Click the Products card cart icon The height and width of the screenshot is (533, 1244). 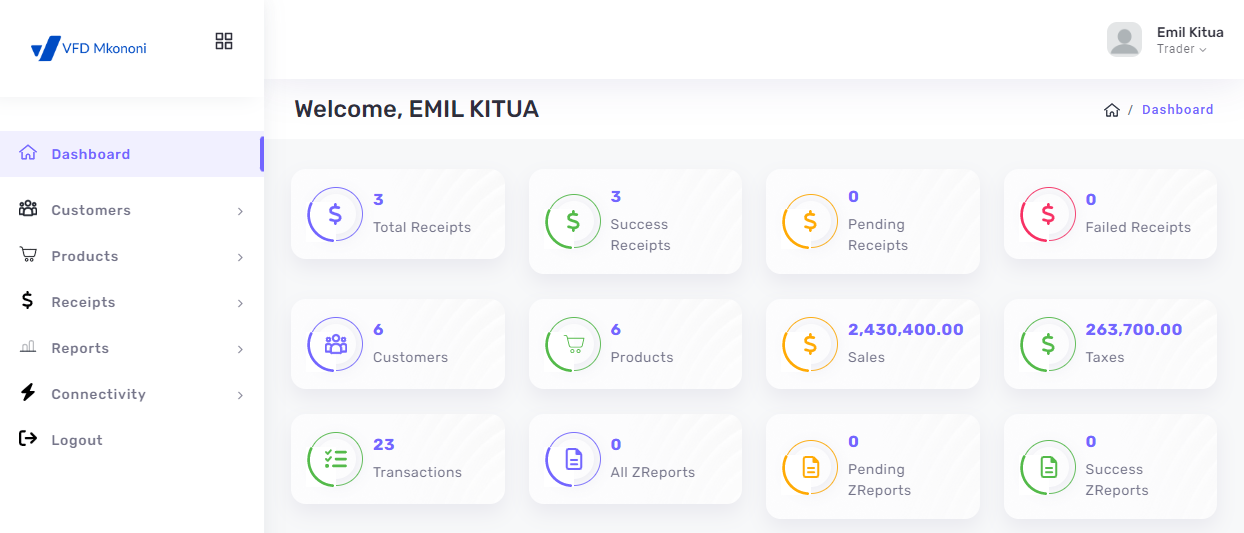573,344
